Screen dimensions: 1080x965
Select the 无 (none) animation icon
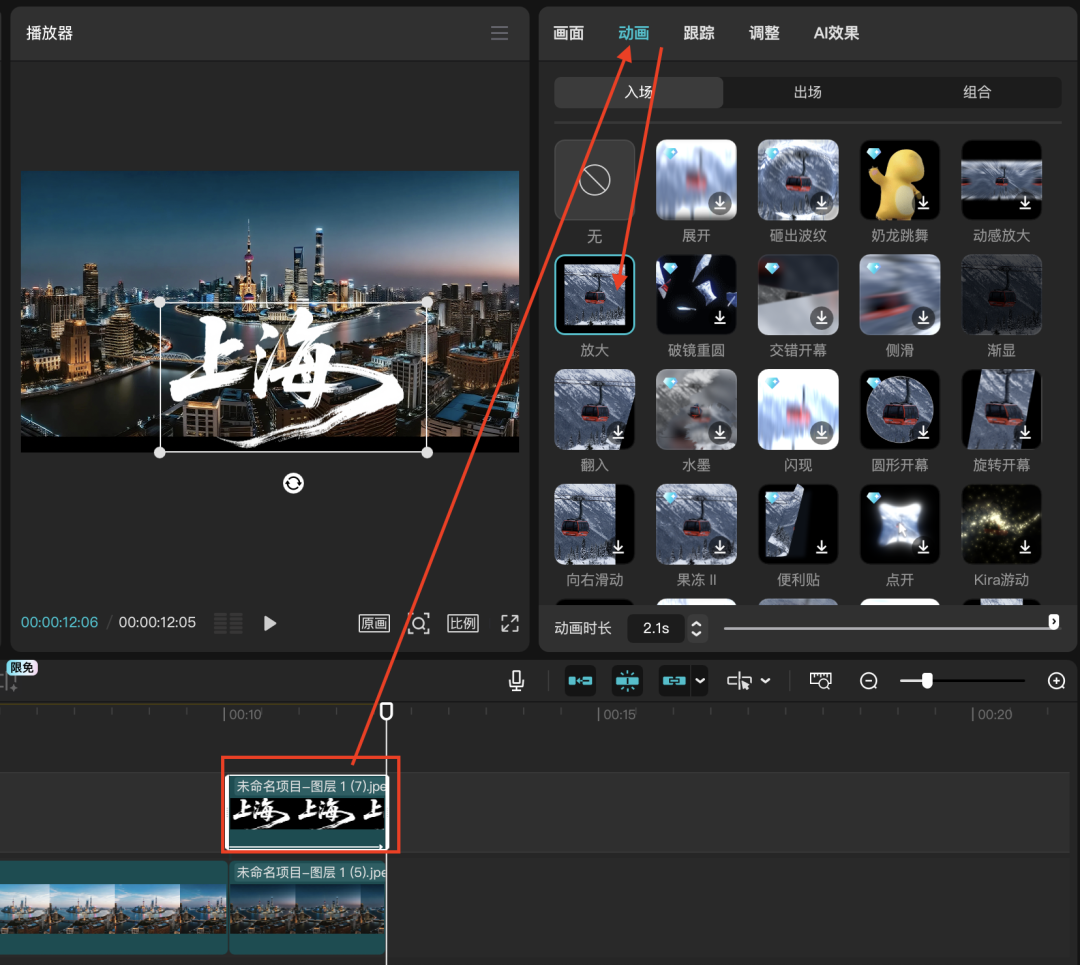tap(595, 180)
